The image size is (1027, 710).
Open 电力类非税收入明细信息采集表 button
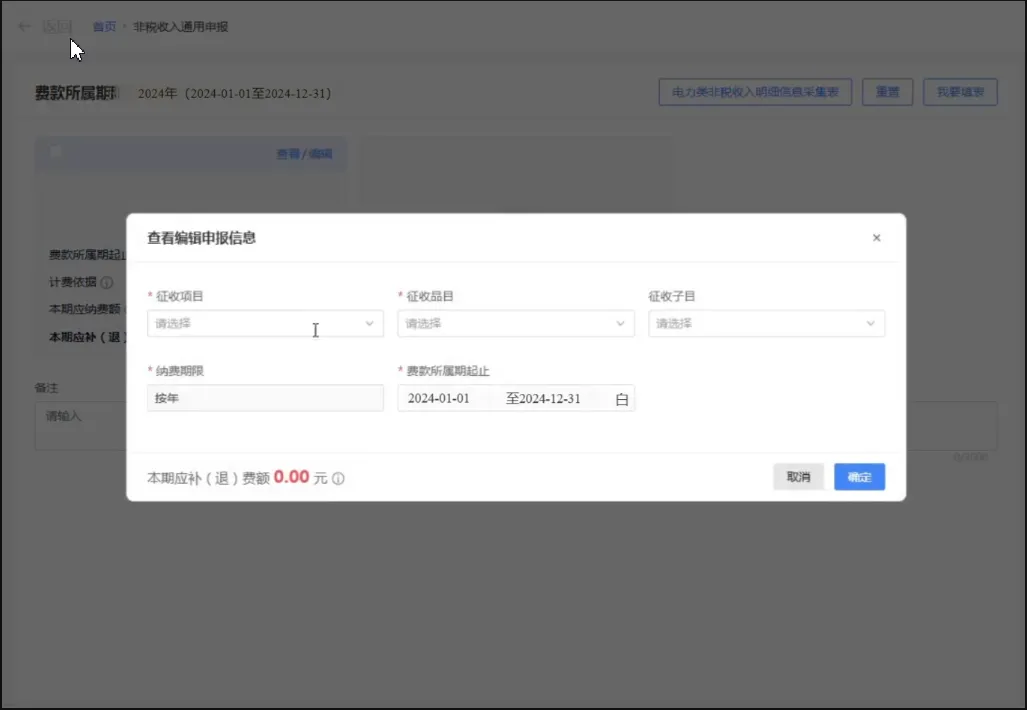(x=755, y=93)
